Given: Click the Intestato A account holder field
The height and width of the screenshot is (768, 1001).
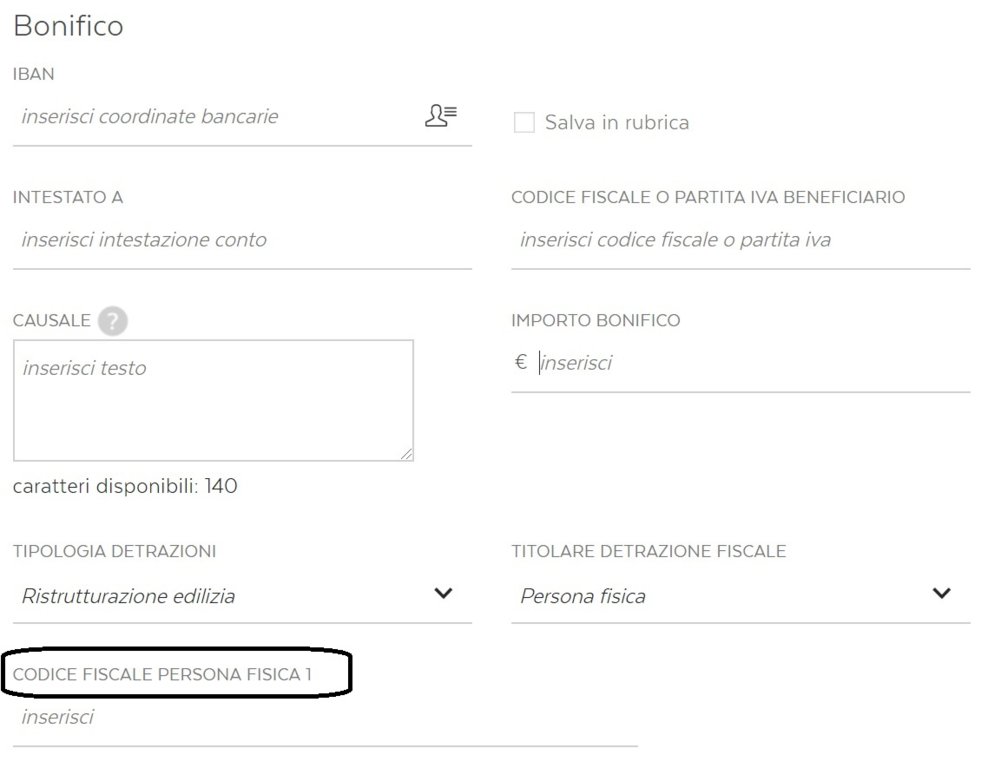Looking at the screenshot, I should [242, 240].
